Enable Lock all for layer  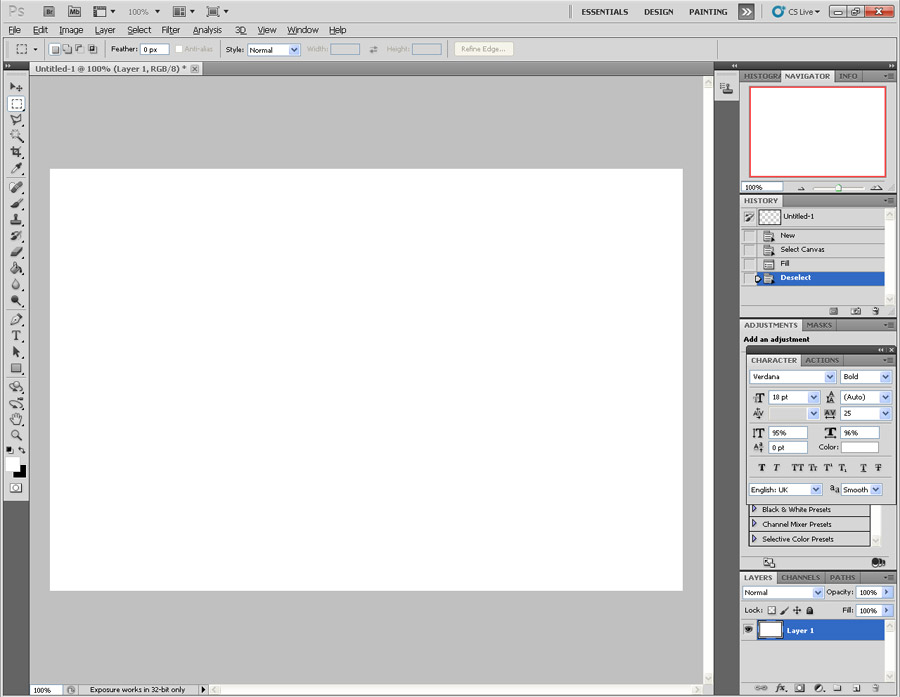(x=810, y=610)
